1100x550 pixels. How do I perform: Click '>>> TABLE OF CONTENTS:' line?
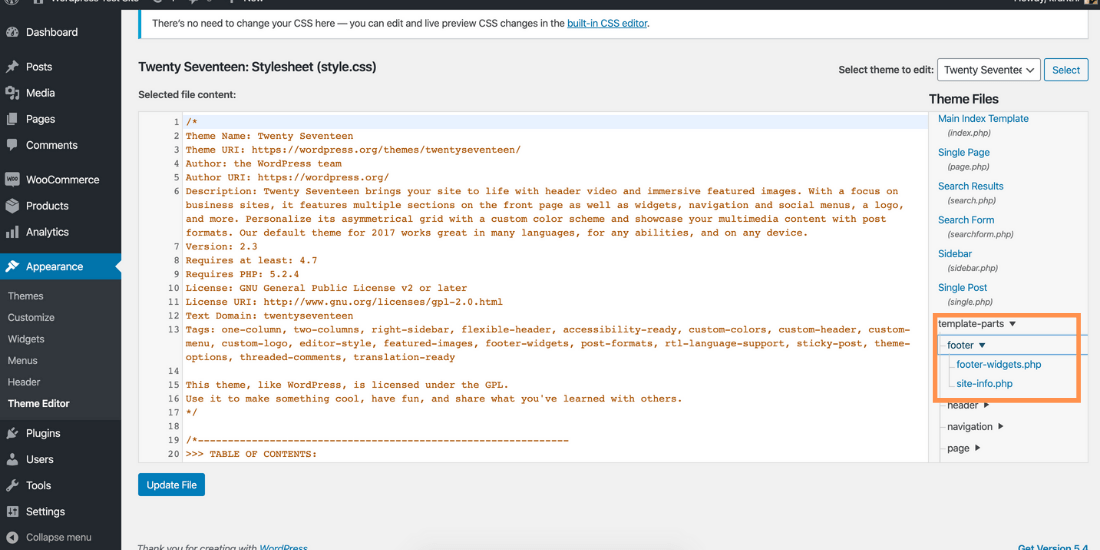252,454
